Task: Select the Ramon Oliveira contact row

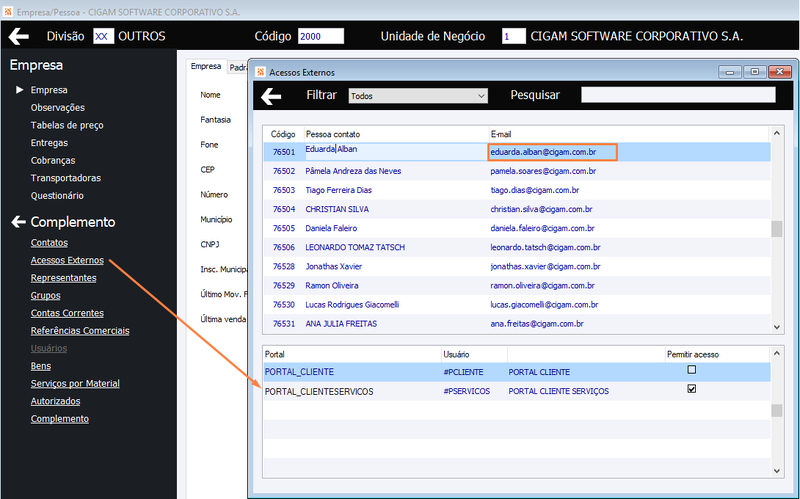Action: coord(517,286)
